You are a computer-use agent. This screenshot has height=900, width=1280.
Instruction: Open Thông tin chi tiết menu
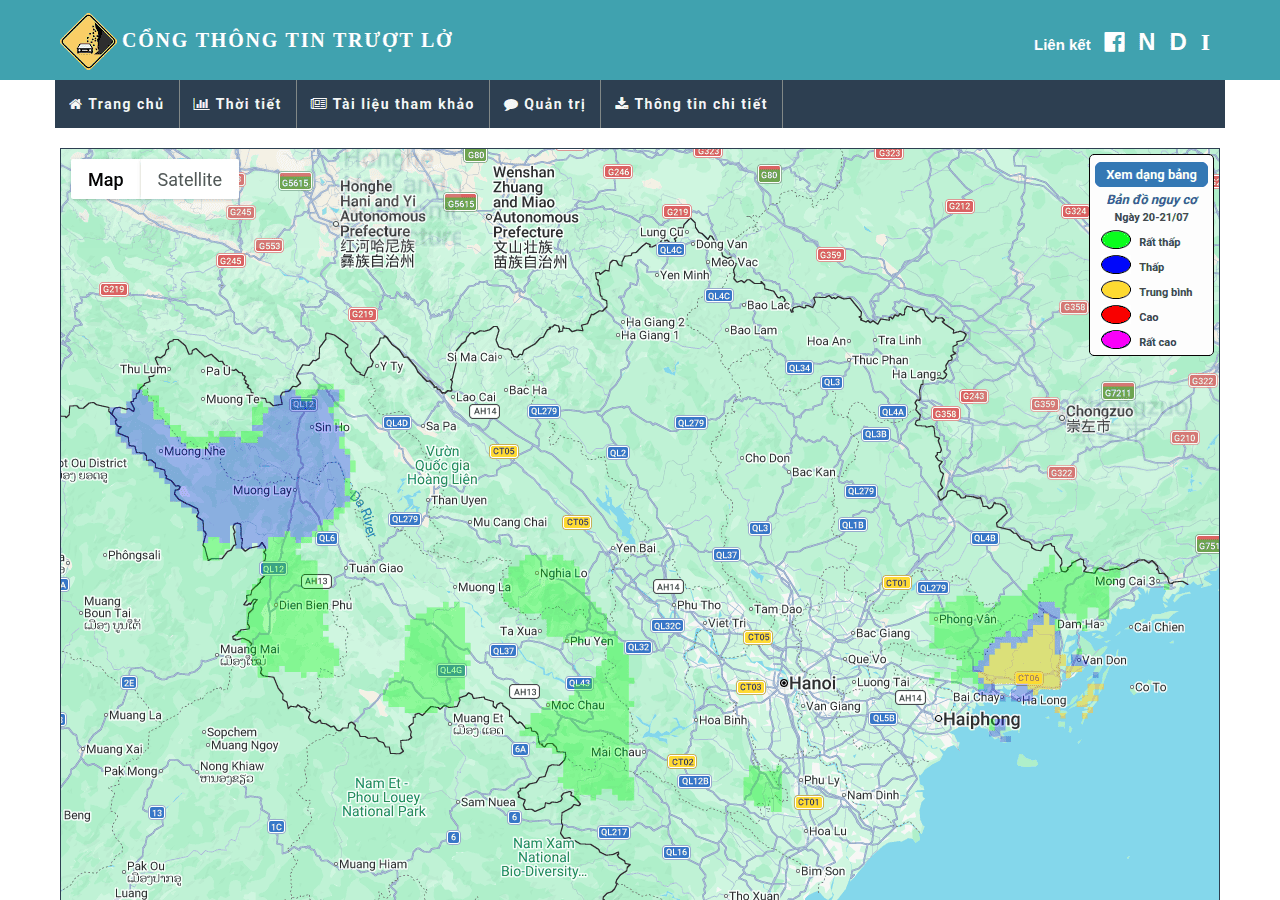(x=691, y=104)
